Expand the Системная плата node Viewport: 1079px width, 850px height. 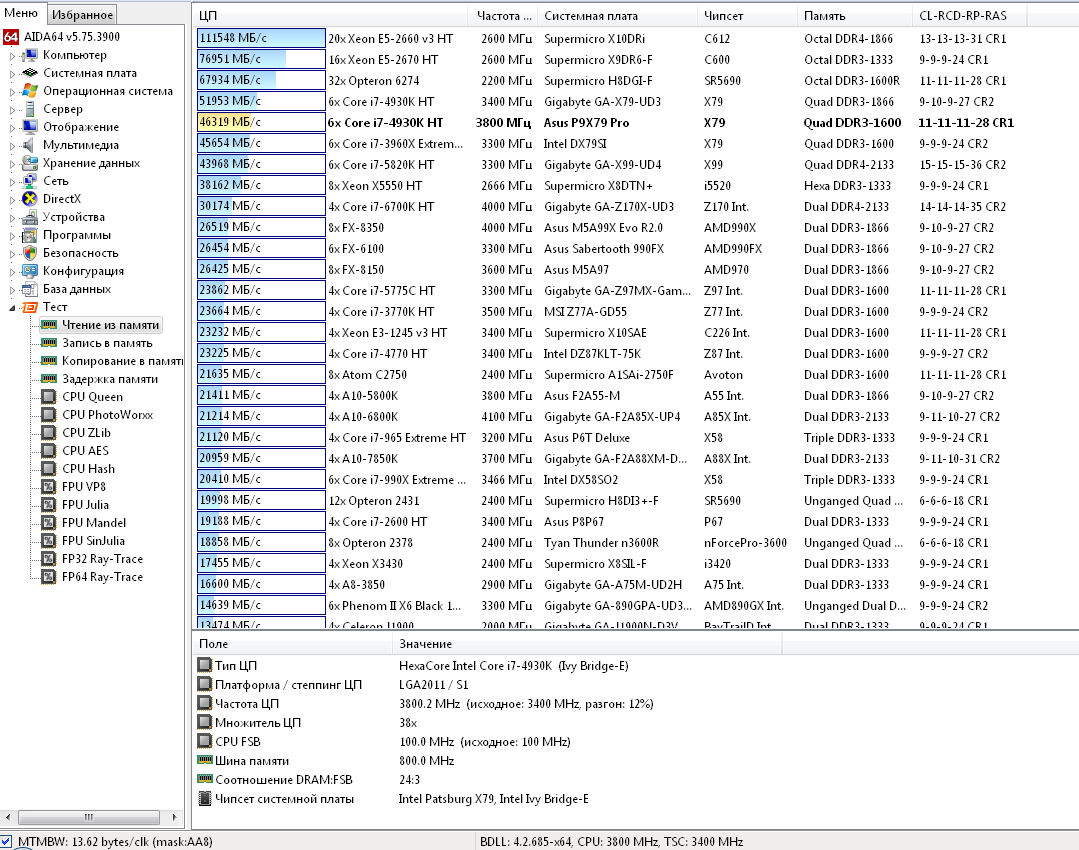pyautogui.click(x=12, y=74)
